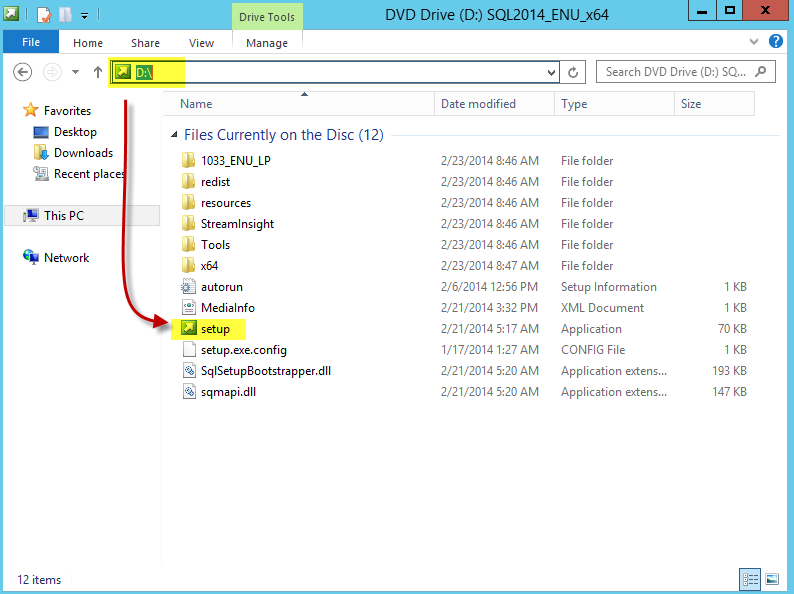Click the Forward navigation arrow
Image resolution: width=794 pixels, height=594 pixels.
[x=52, y=72]
